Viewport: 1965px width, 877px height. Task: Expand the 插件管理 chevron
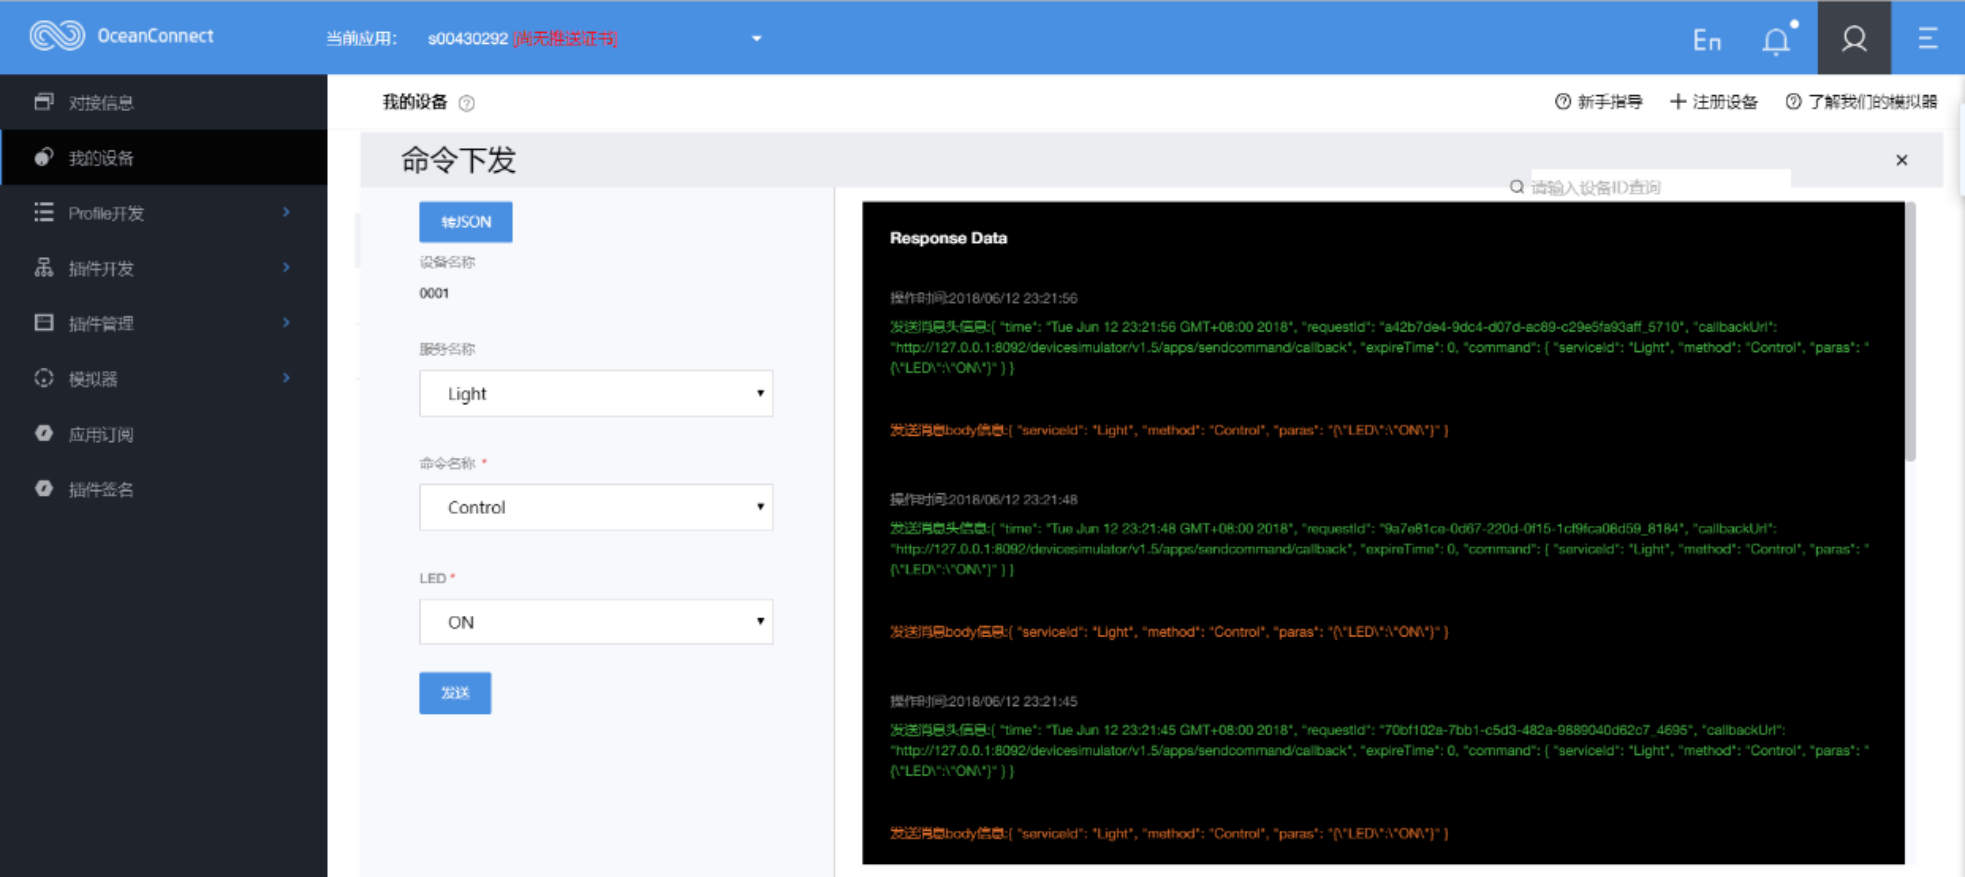pyautogui.click(x=287, y=322)
